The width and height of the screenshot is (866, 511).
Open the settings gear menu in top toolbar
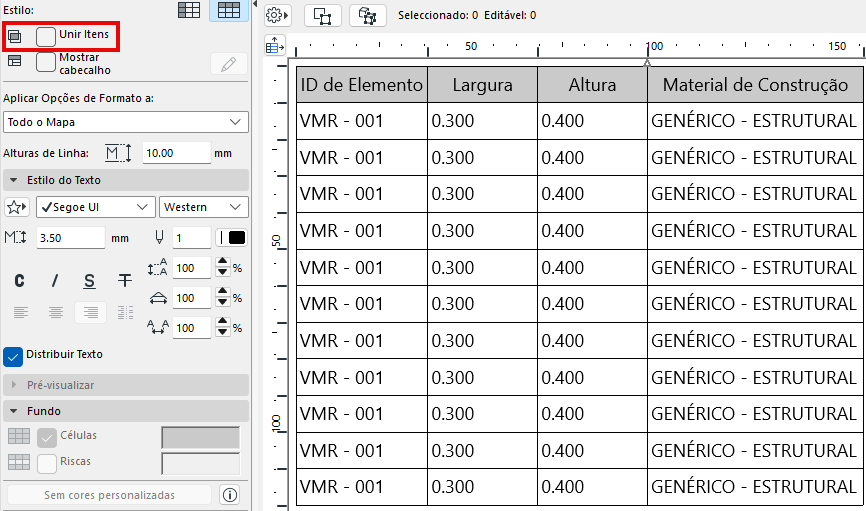(277, 15)
